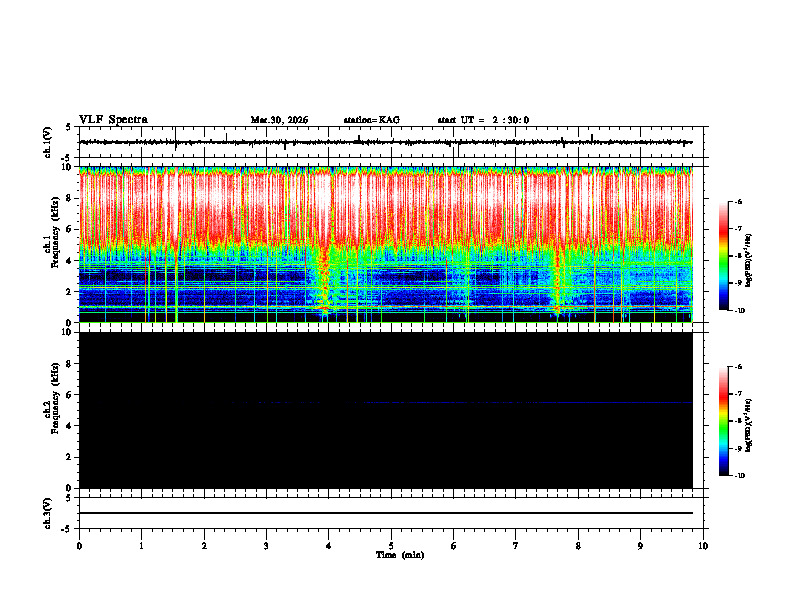
Task: Click the "-6" label on ch.1 color bar
Action: click(x=737, y=201)
